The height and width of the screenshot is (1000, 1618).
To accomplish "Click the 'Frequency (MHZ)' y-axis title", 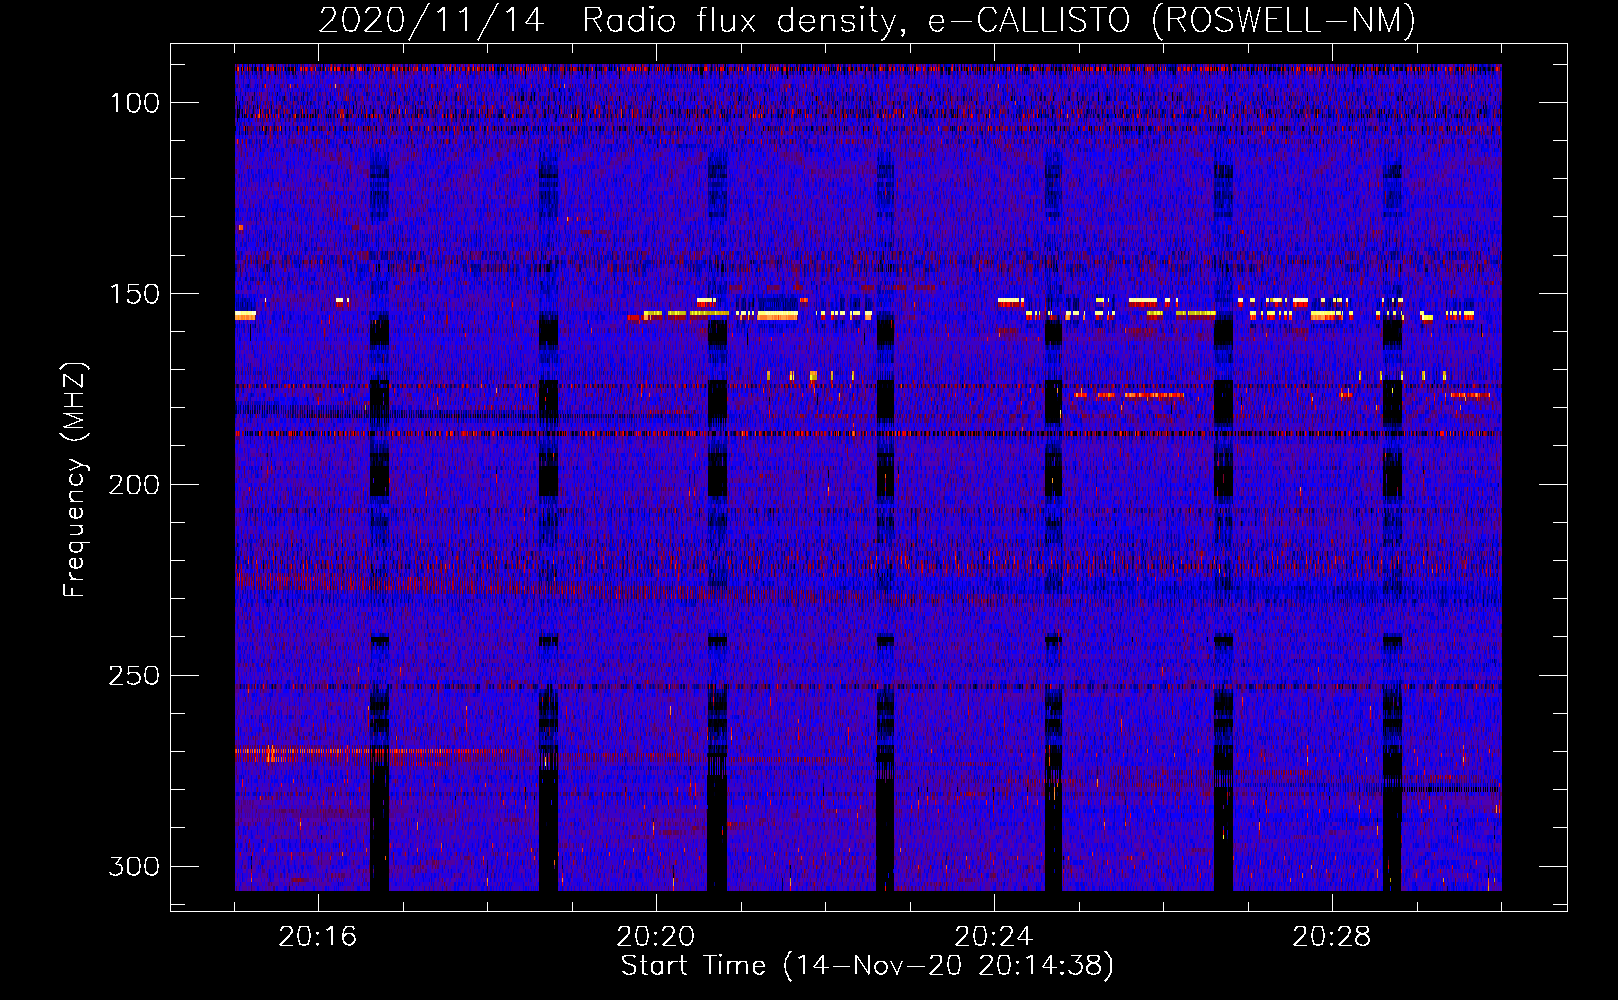I will (75, 480).
